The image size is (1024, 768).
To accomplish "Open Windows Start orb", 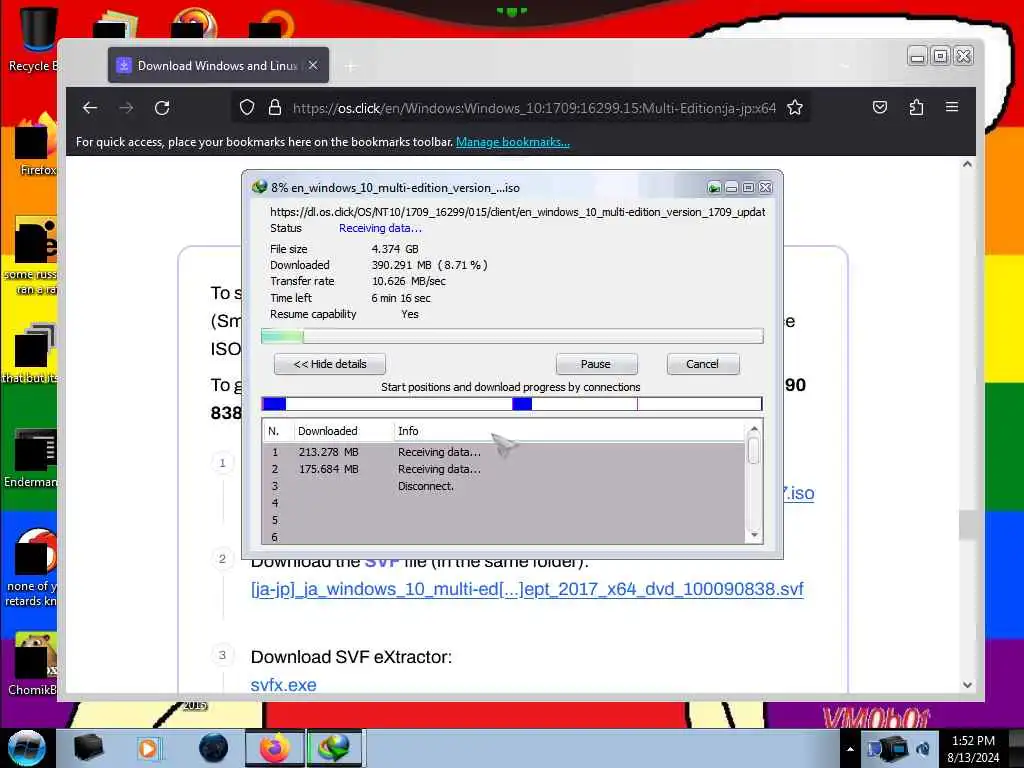I will pos(27,748).
